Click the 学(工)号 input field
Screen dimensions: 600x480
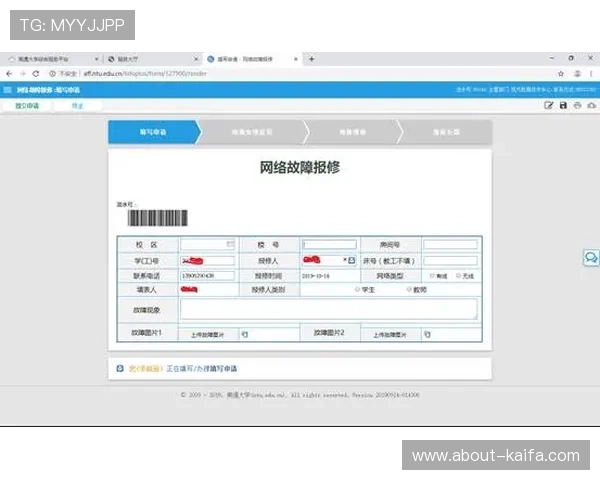click(x=207, y=261)
